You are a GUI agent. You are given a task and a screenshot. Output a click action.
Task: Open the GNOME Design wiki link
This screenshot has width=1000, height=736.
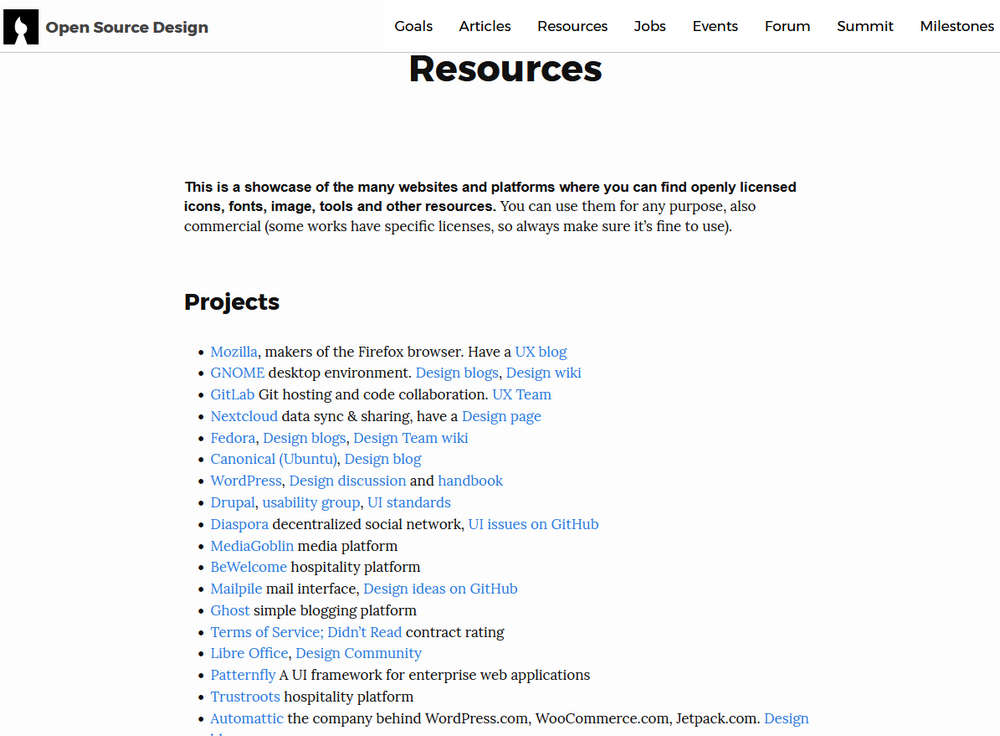point(543,372)
